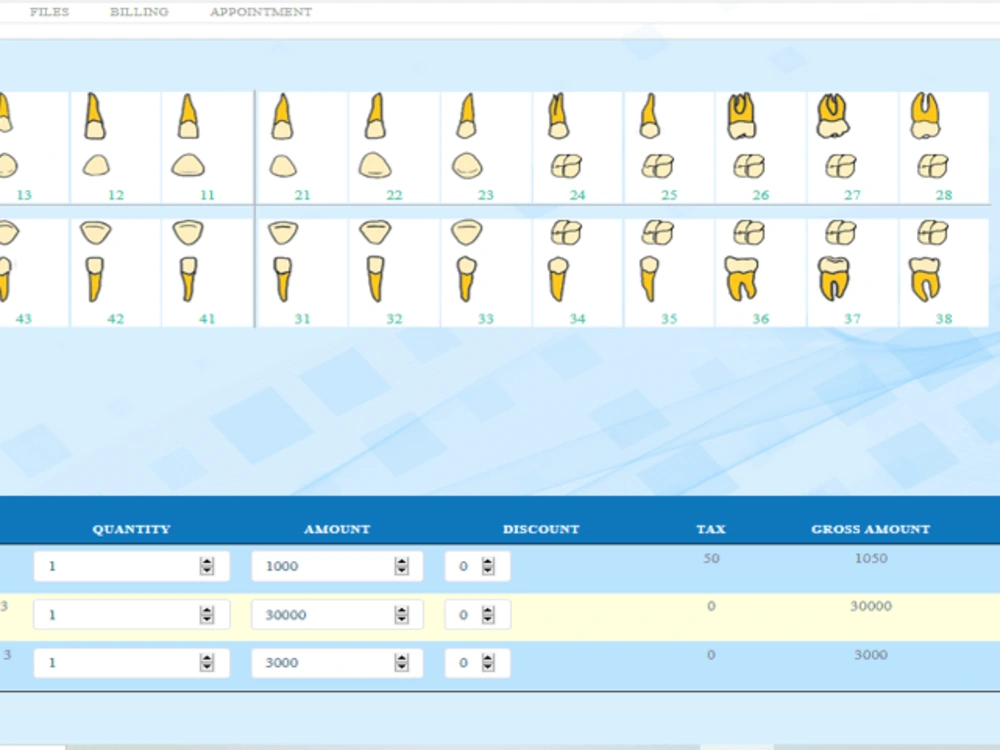Focus the amount field showing 1000

(337, 566)
